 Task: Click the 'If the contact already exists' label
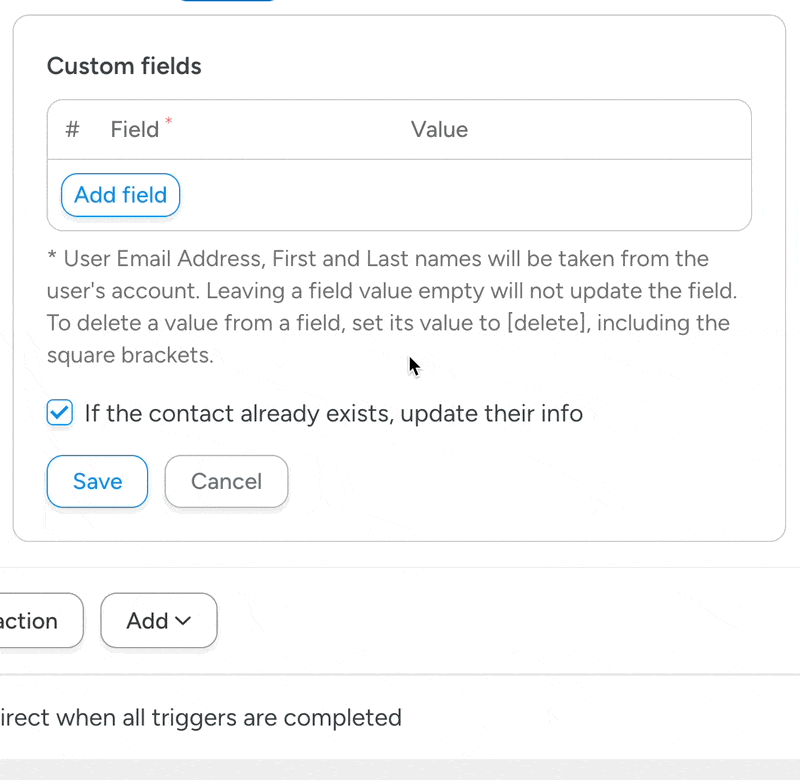pos(333,413)
